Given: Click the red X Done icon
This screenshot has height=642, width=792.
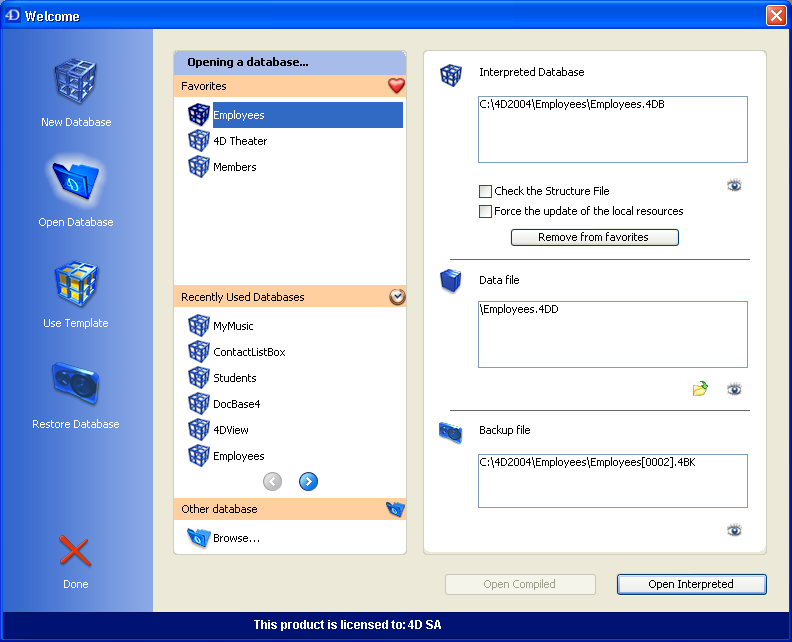Looking at the screenshot, I should [75, 552].
